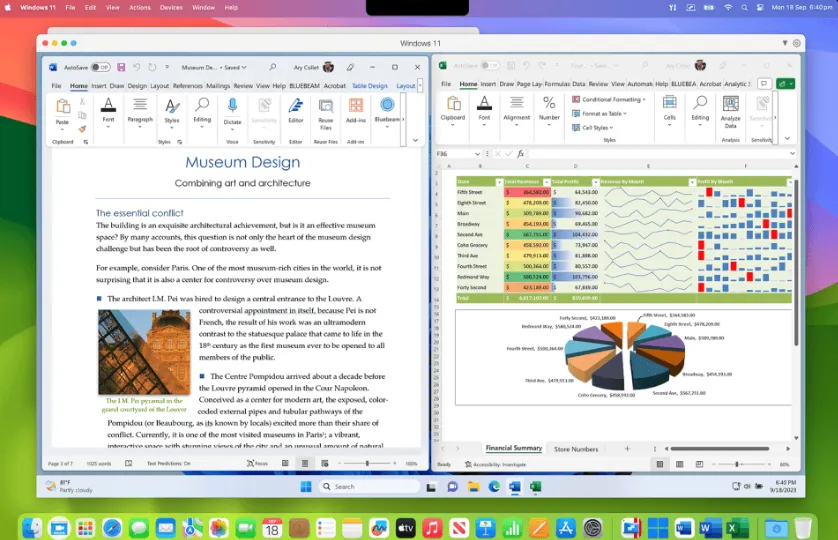Toggle AutoSave switch in Word

100,67
